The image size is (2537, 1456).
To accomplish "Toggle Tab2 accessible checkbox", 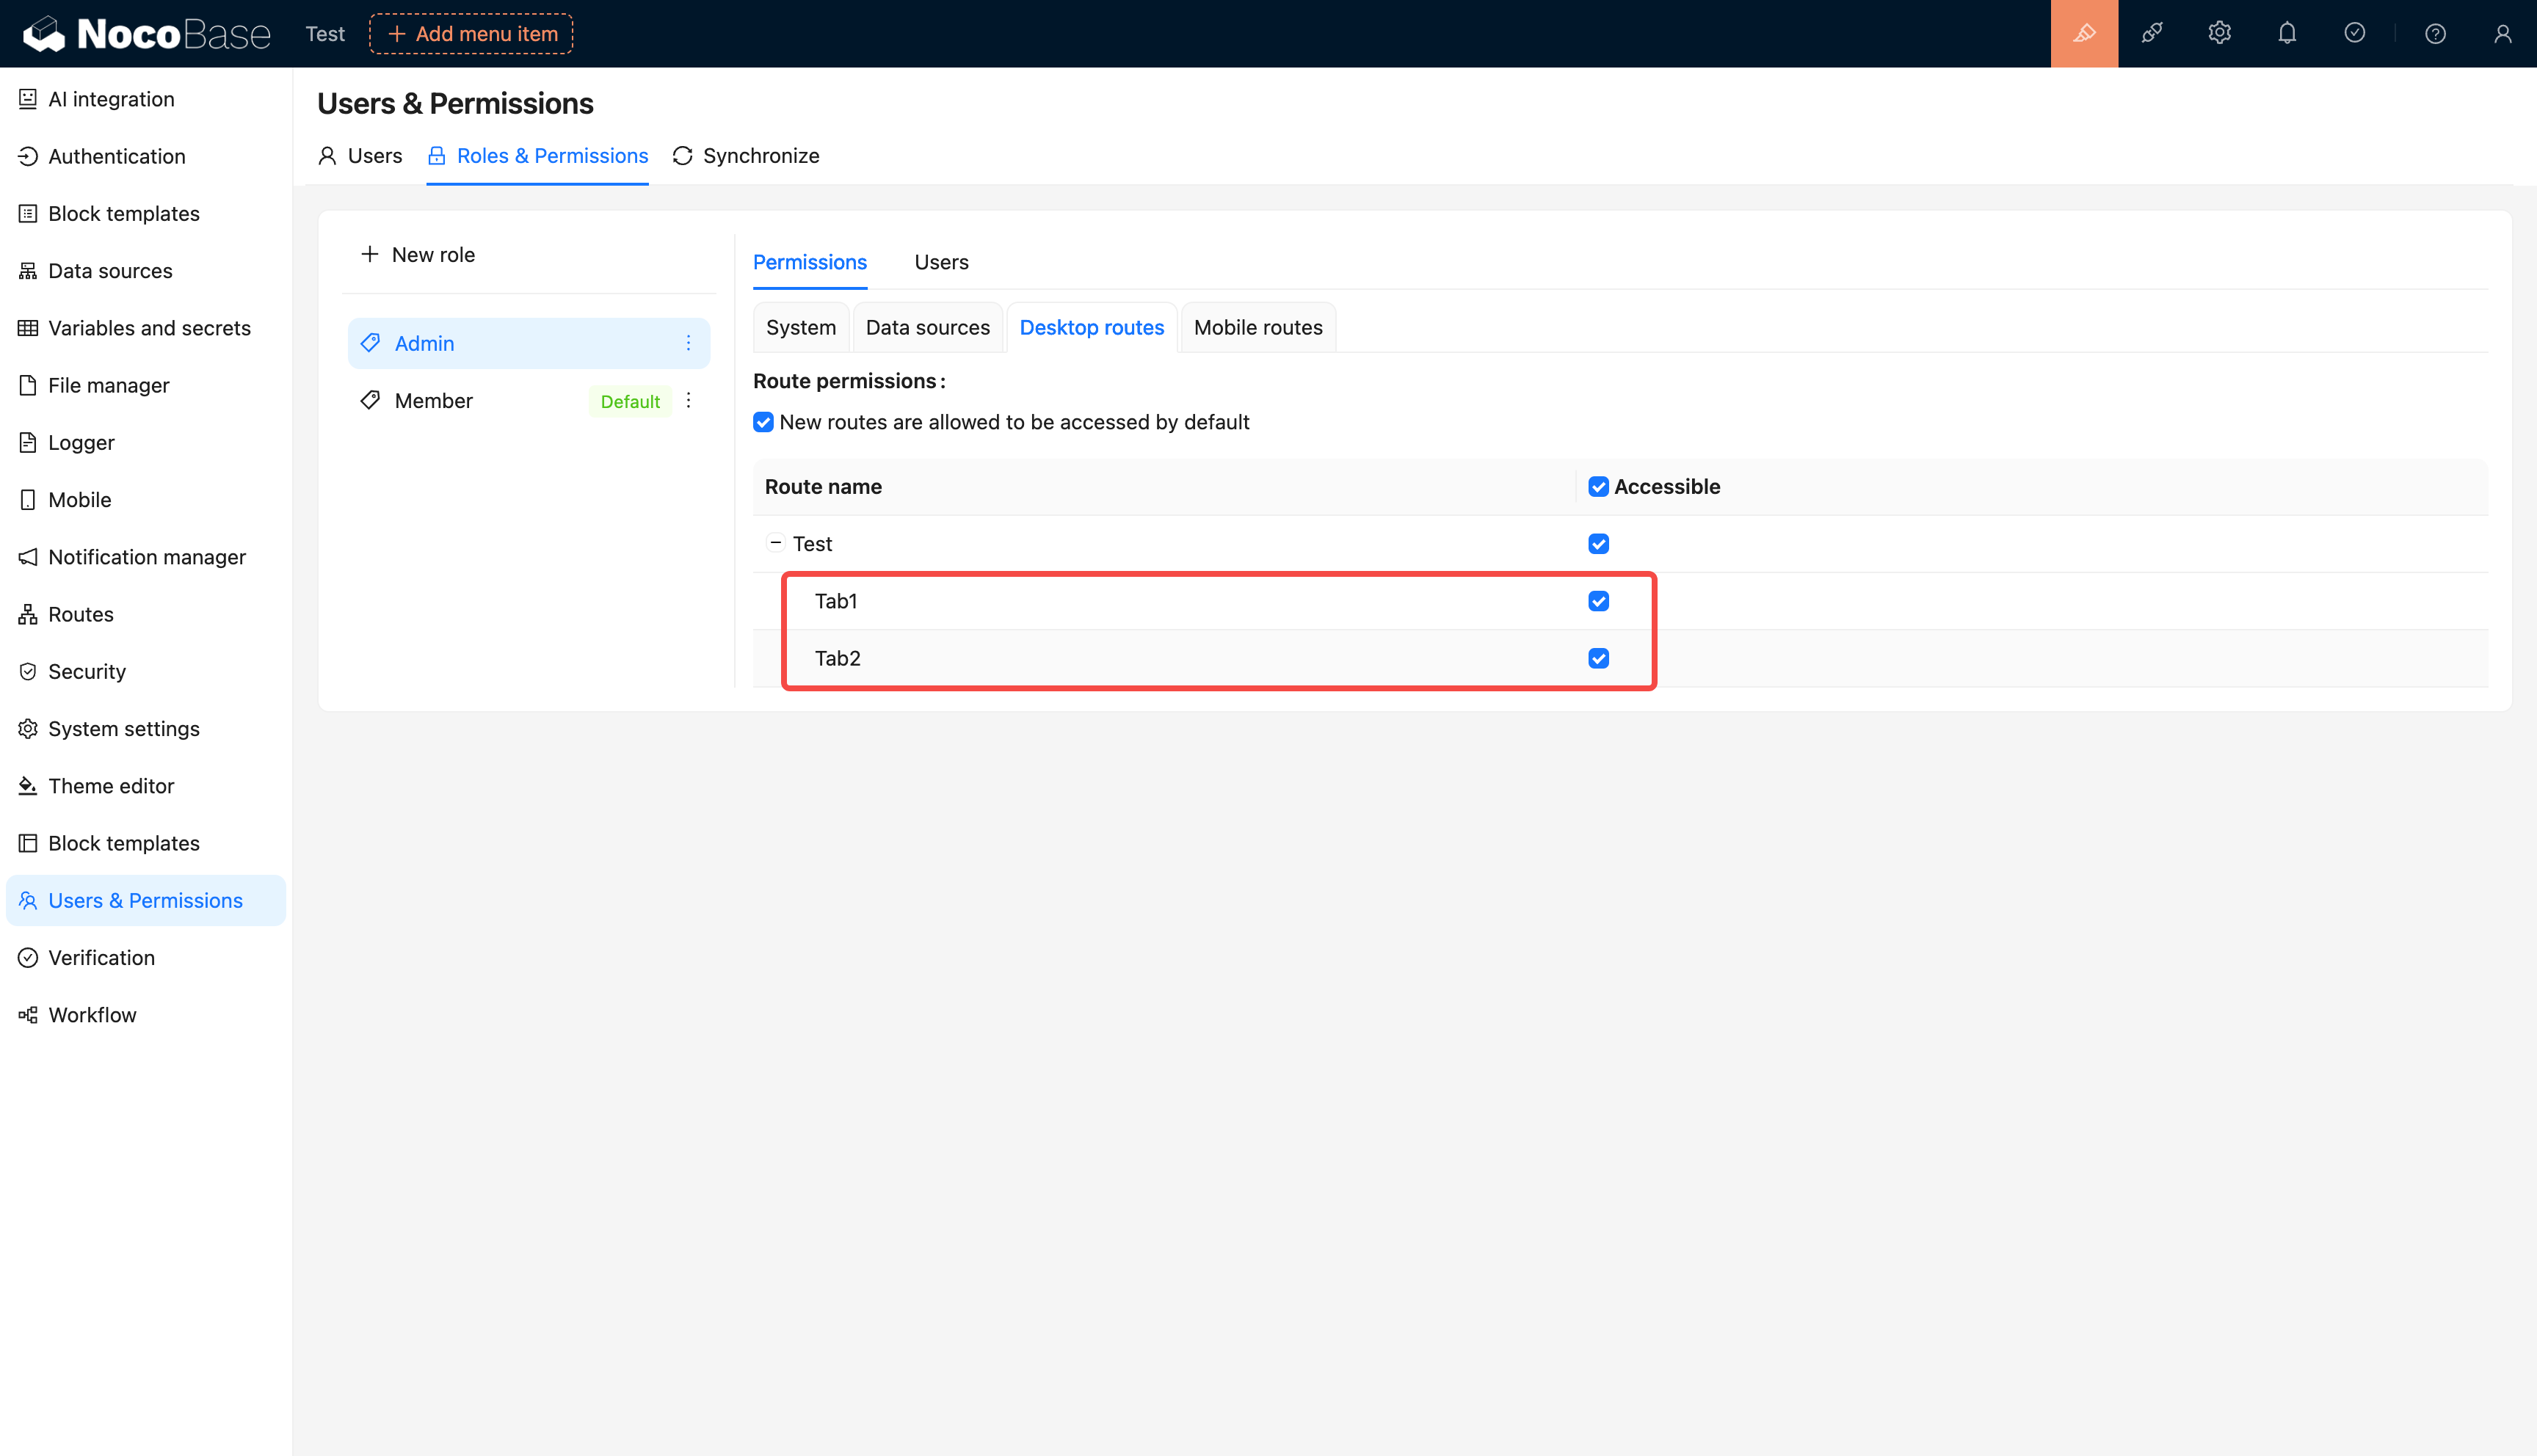I will click(x=1598, y=658).
